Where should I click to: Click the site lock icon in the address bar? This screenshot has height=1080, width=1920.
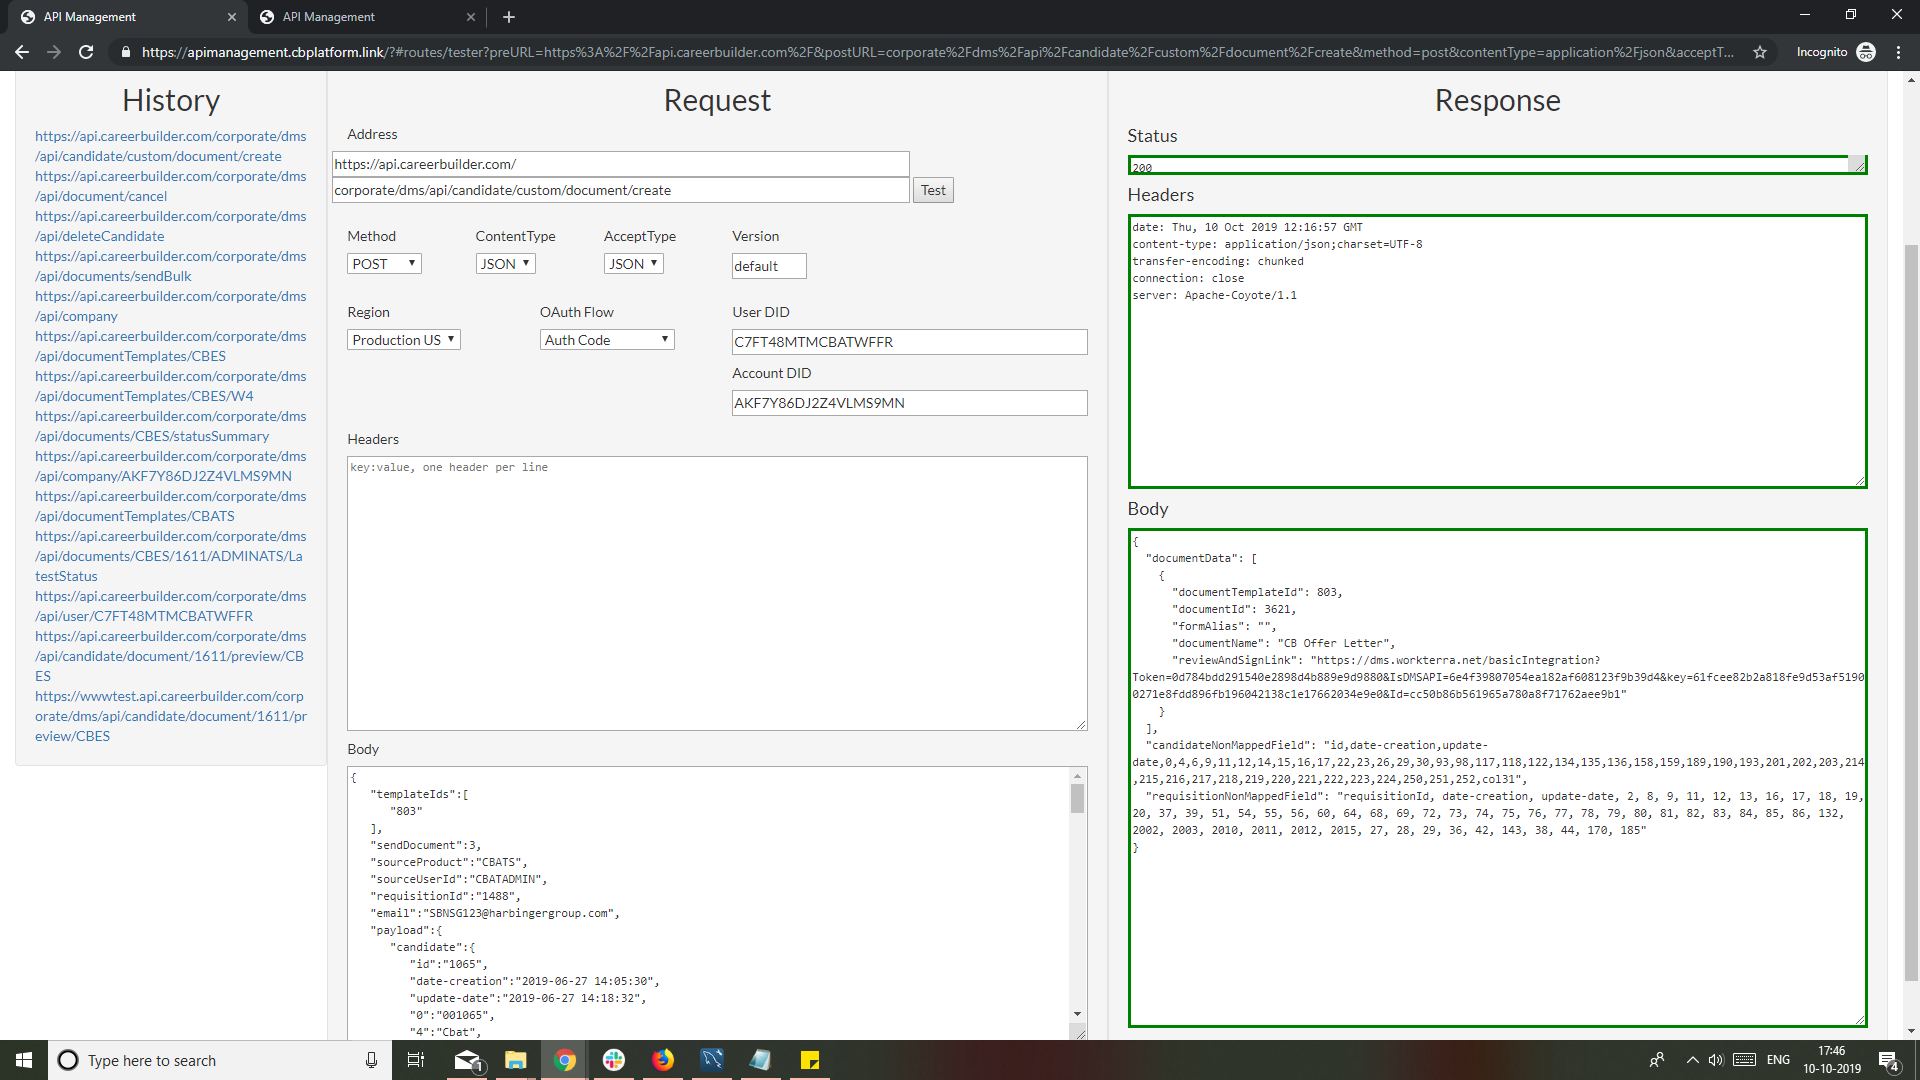pyautogui.click(x=126, y=52)
